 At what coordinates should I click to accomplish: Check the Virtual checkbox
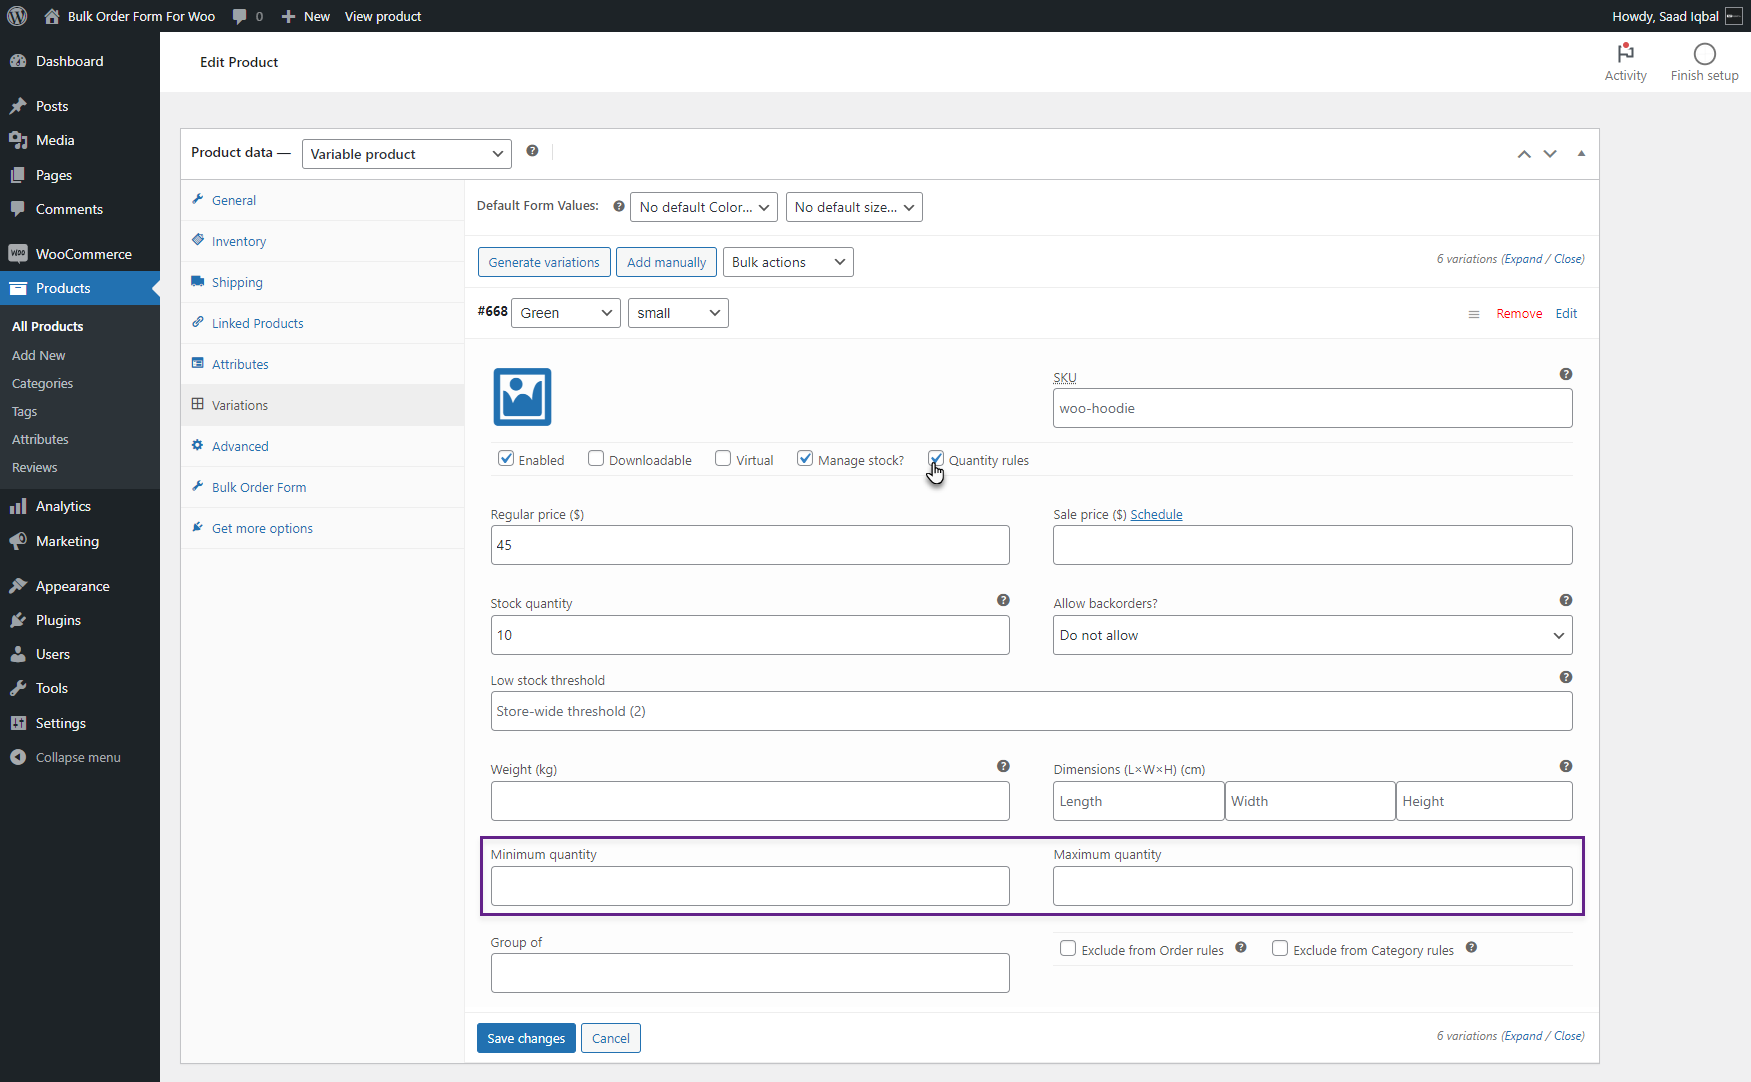pyautogui.click(x=723, y=459)
